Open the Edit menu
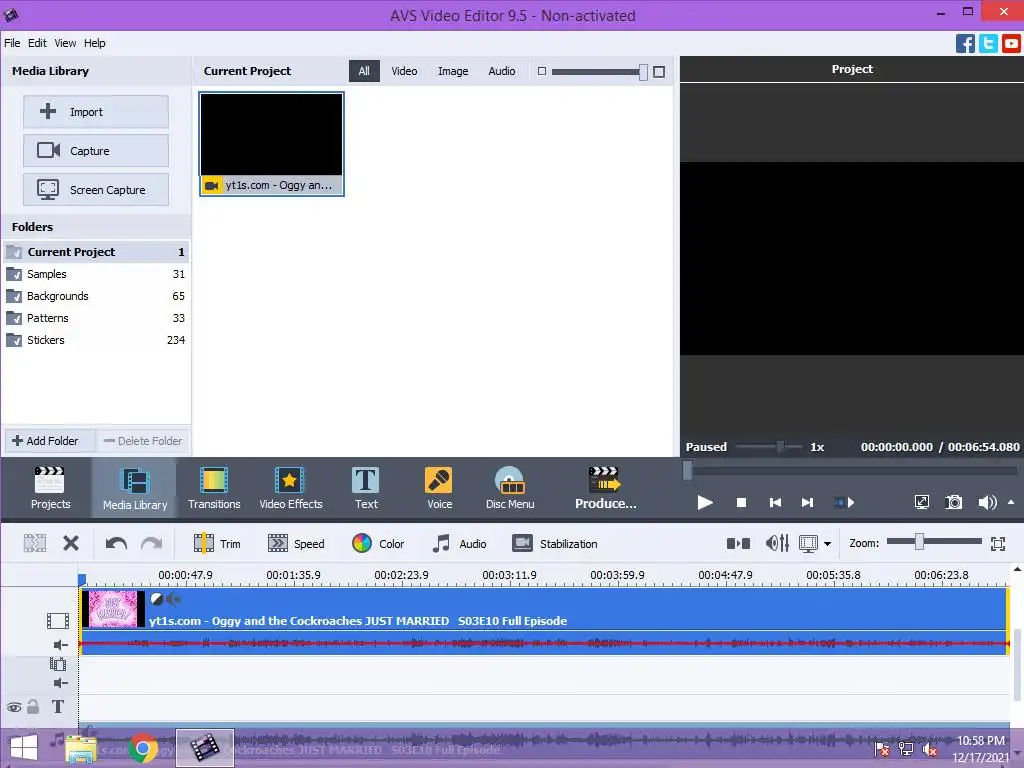 [37, 43]
